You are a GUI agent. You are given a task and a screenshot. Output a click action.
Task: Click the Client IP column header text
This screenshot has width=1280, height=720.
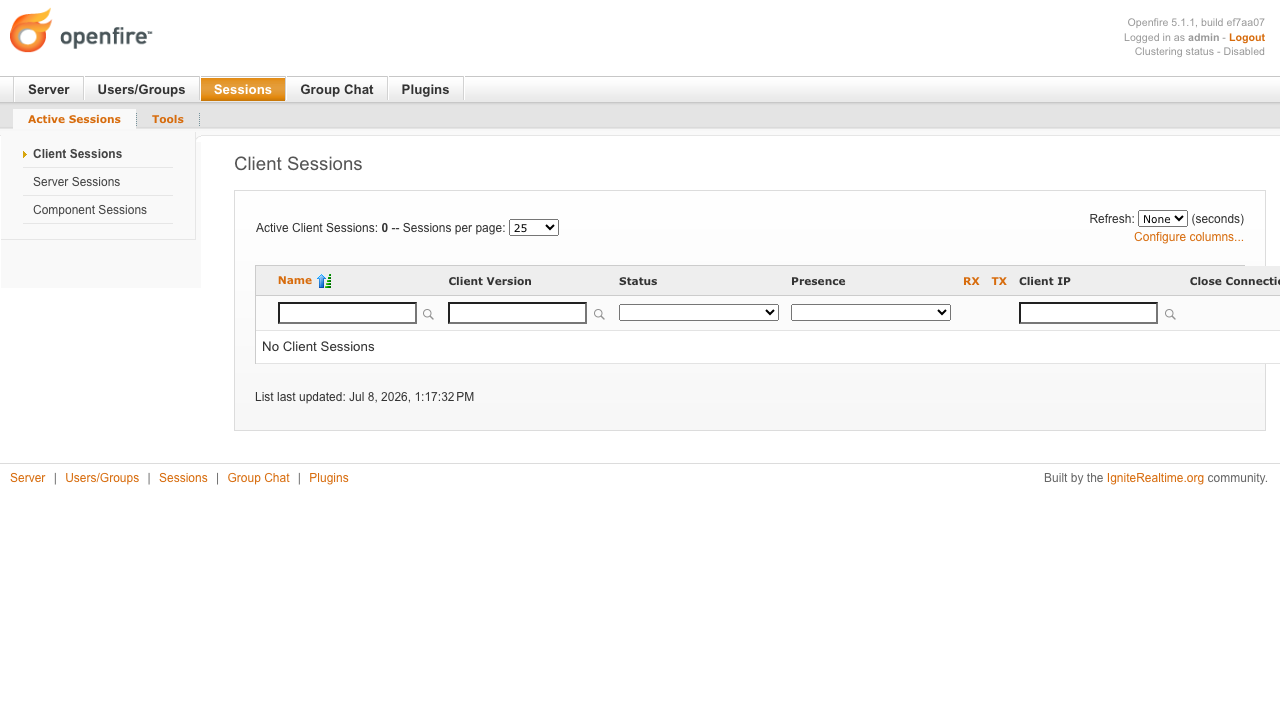pyautogui.click(x=1045, y=281)
